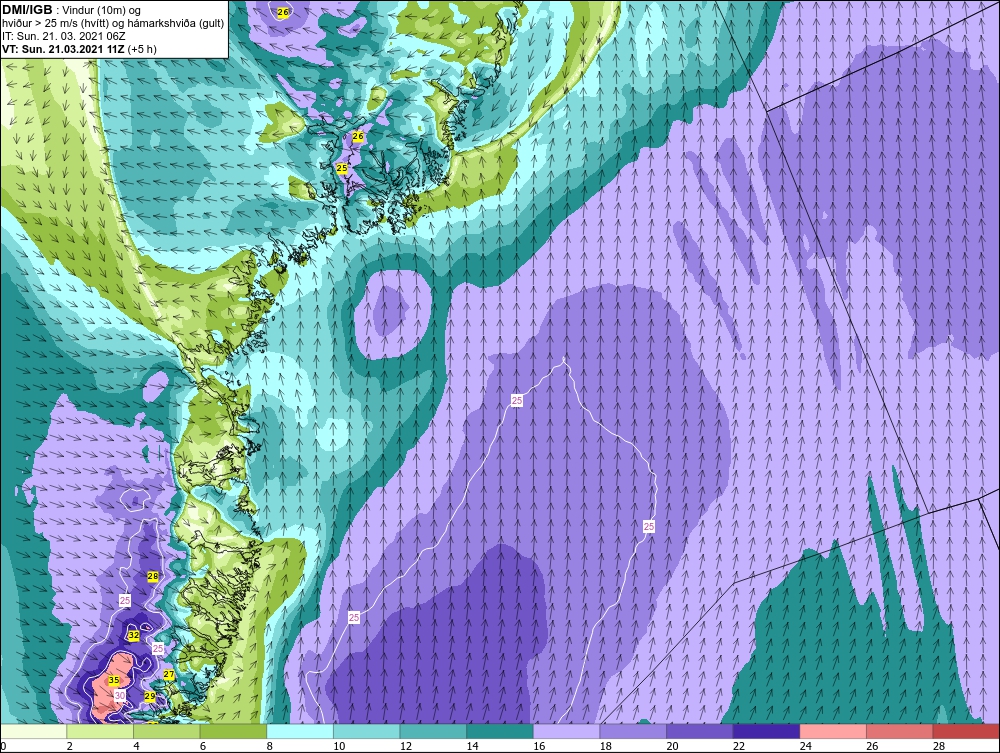The image size is (1000, 753).
Task: Click the yellow '35' max gust label
Action: pyautogui.click(x=114, y=680)
